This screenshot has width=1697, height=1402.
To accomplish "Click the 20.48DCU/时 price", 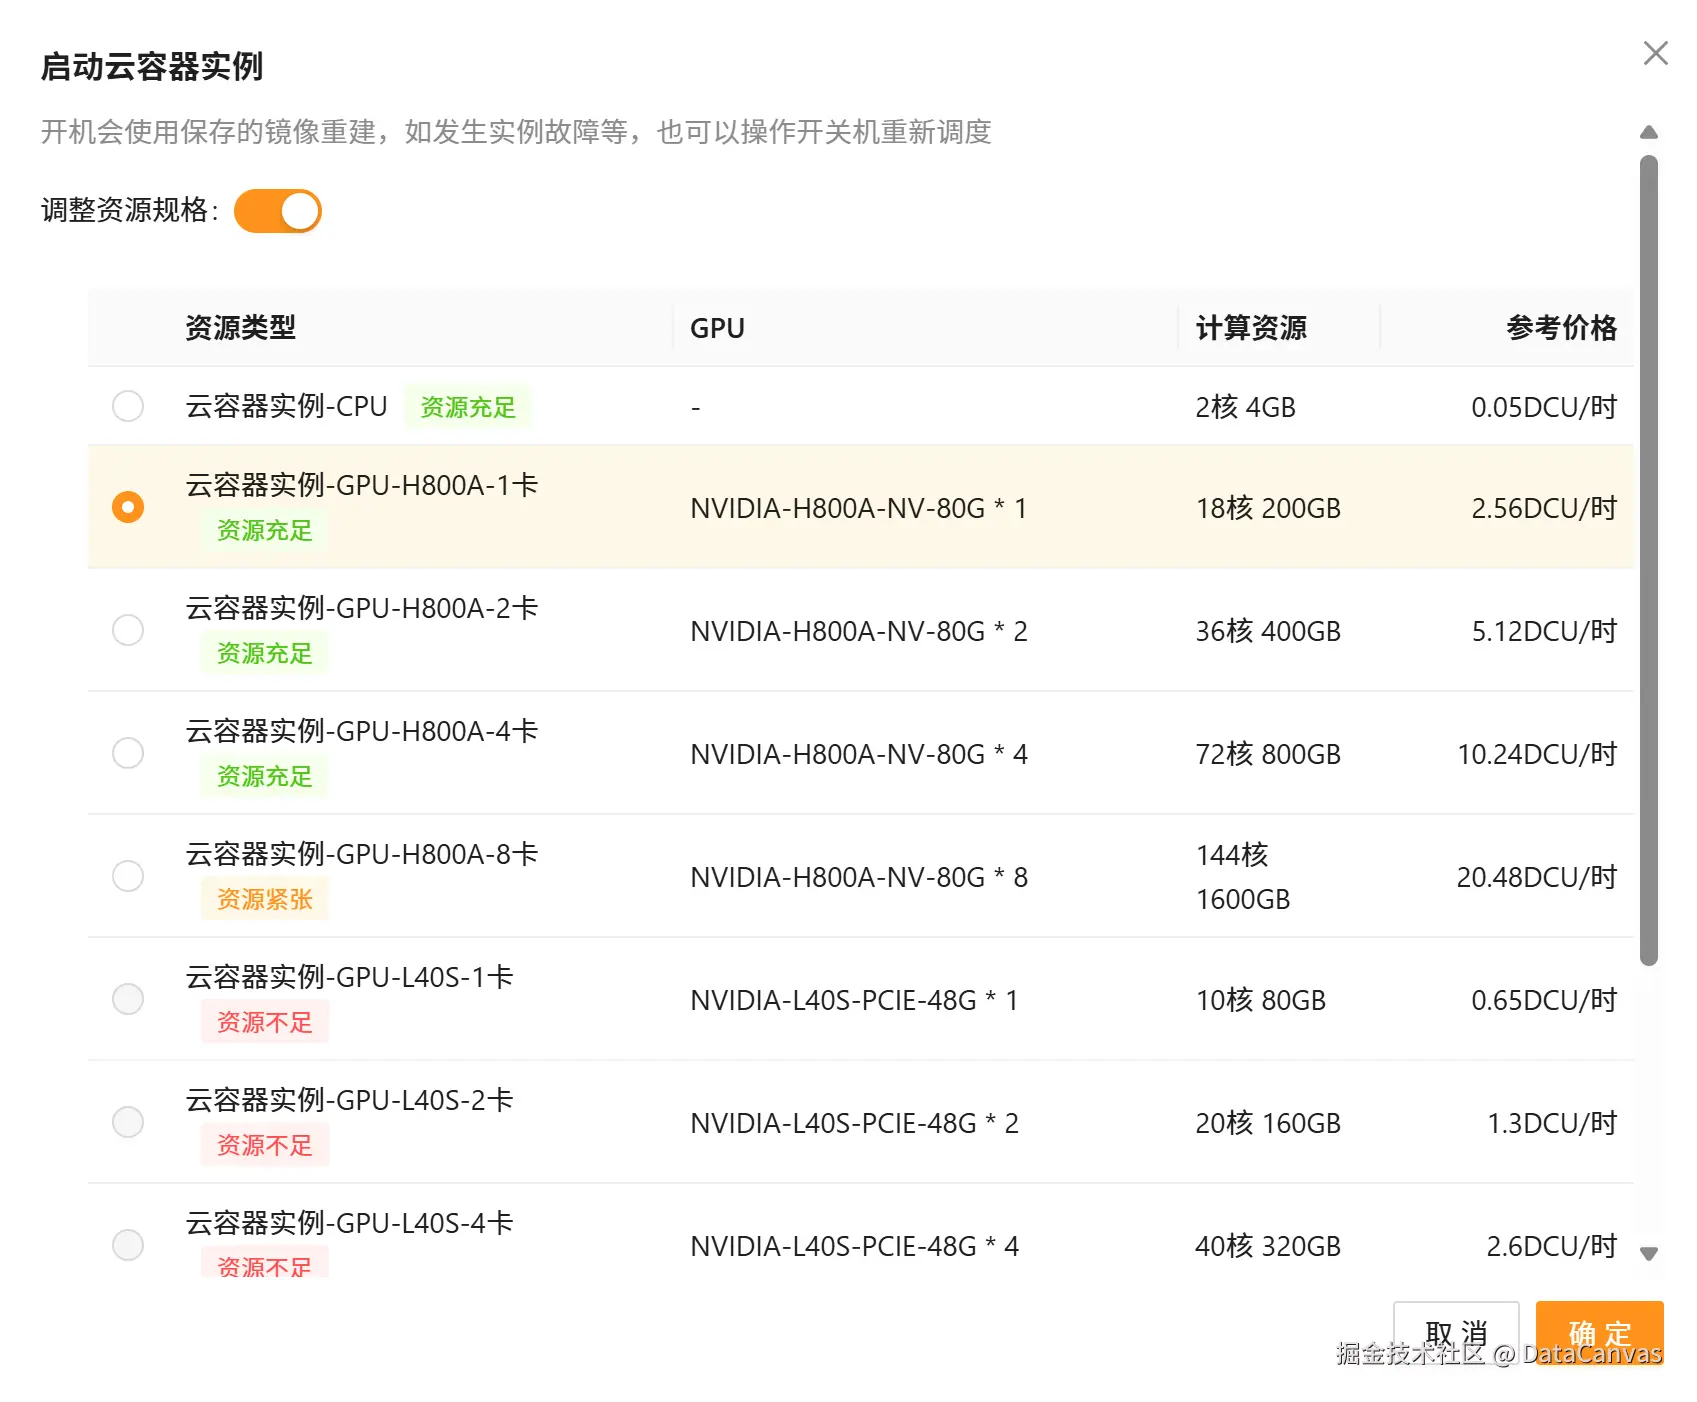I will click(x=1537, y=877).
